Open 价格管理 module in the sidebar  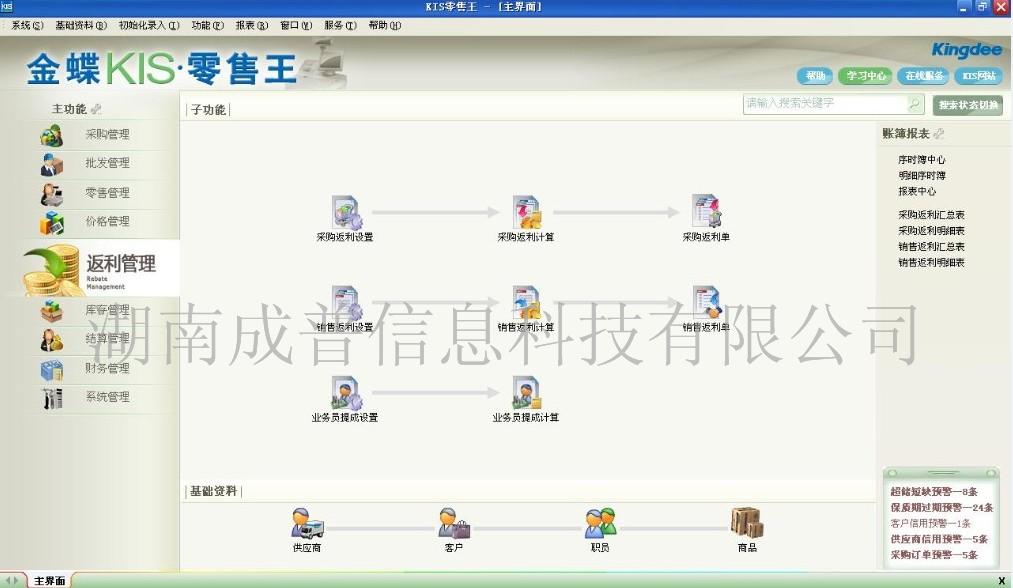[107, 221]
